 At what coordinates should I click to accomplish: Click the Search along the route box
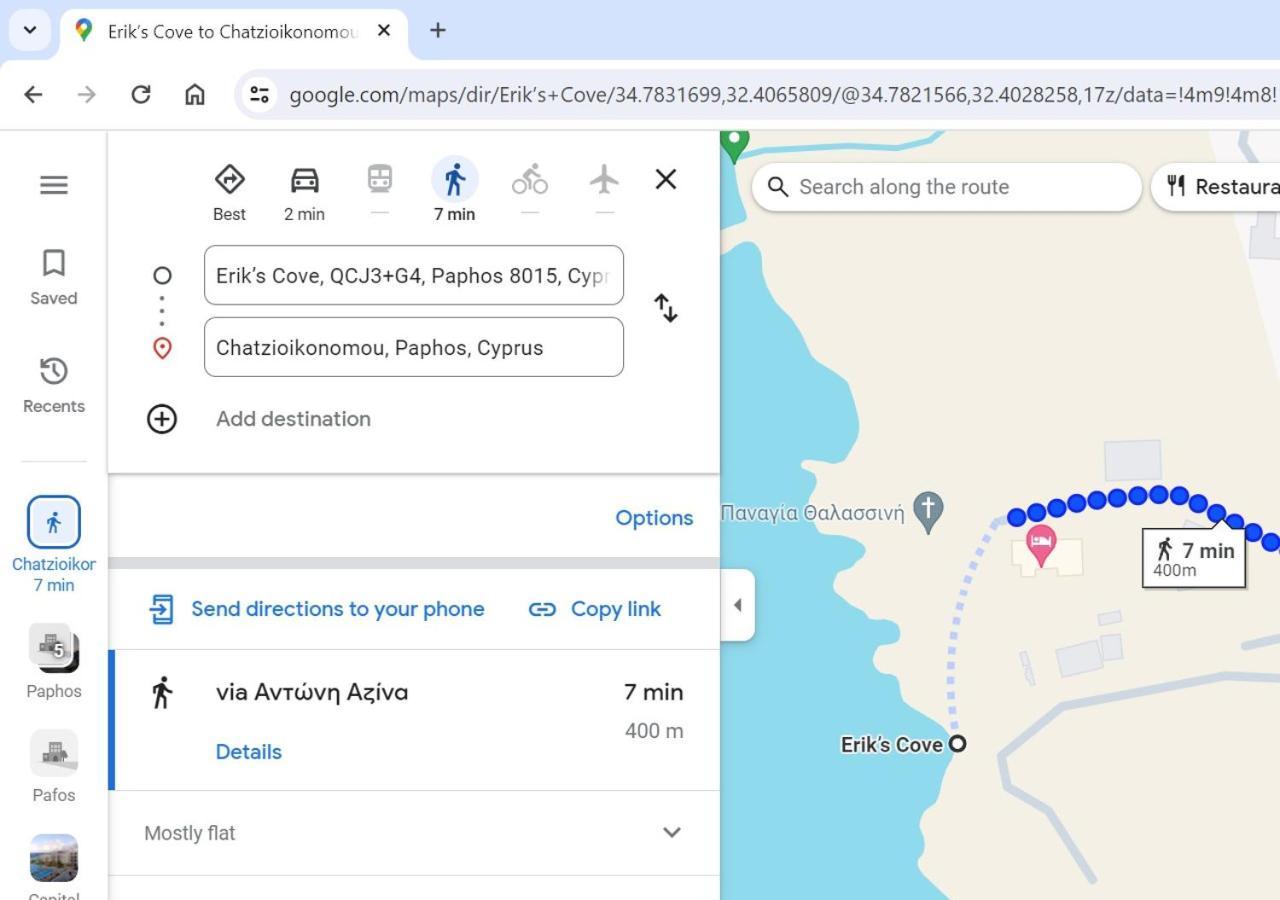pyautogui.click(x=946, y=187)
